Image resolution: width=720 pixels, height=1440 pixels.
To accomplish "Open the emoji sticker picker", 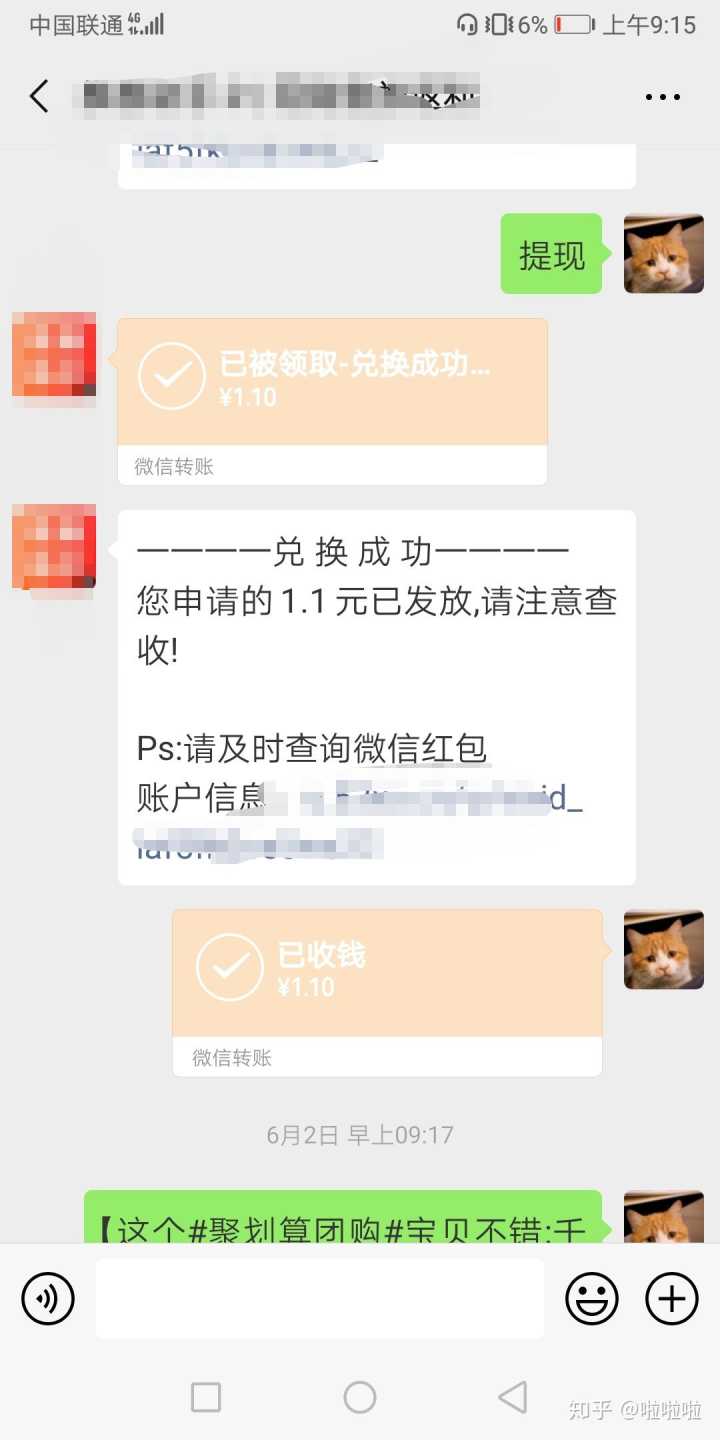I will (x=592, y=1298).
